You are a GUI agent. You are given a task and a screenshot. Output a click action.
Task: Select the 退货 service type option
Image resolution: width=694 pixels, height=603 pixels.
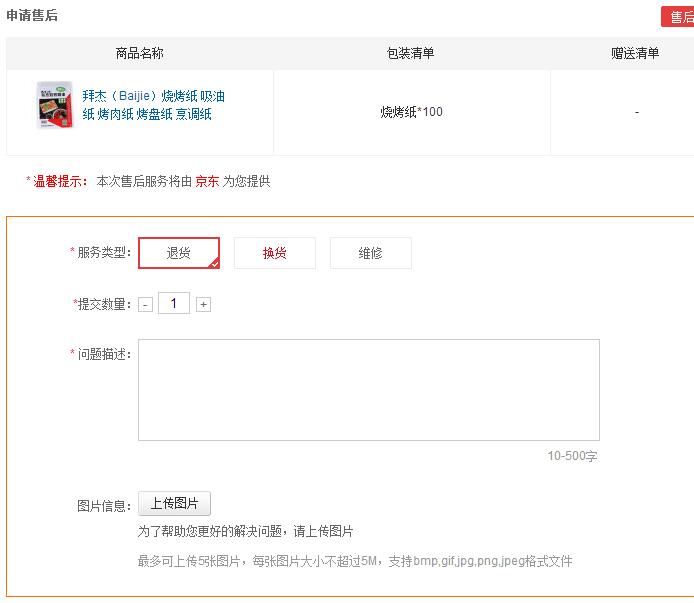click(179, 253)
